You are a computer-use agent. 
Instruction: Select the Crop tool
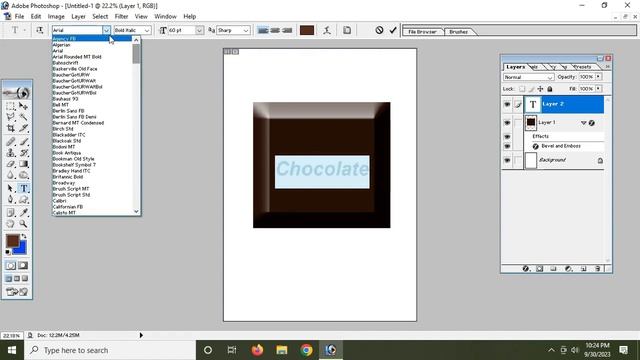11,128
